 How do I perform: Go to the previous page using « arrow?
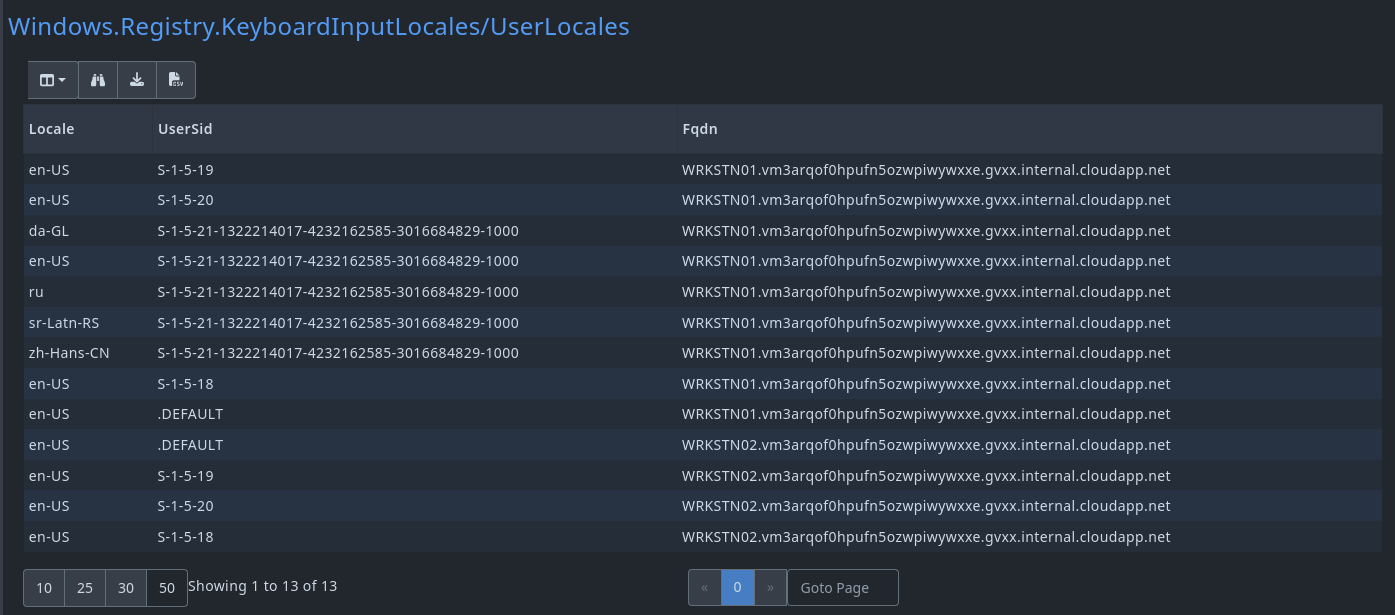point(704,587)
